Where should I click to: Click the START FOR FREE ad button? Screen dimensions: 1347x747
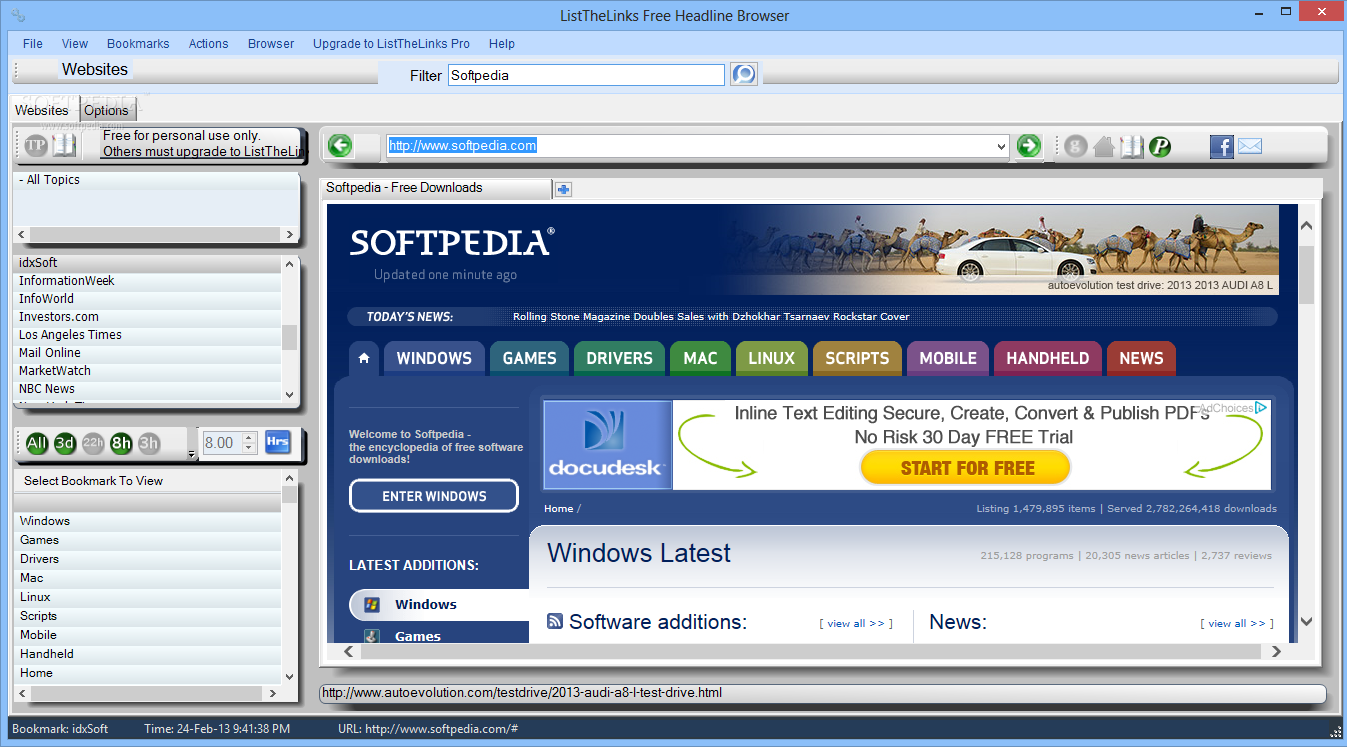click(x=966, y=468)
